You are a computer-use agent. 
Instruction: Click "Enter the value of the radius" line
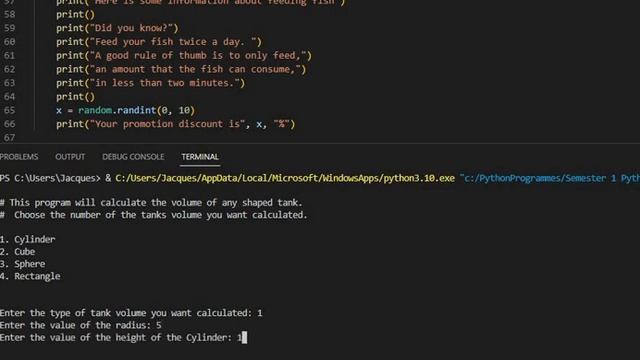click(x=81, y=325)
